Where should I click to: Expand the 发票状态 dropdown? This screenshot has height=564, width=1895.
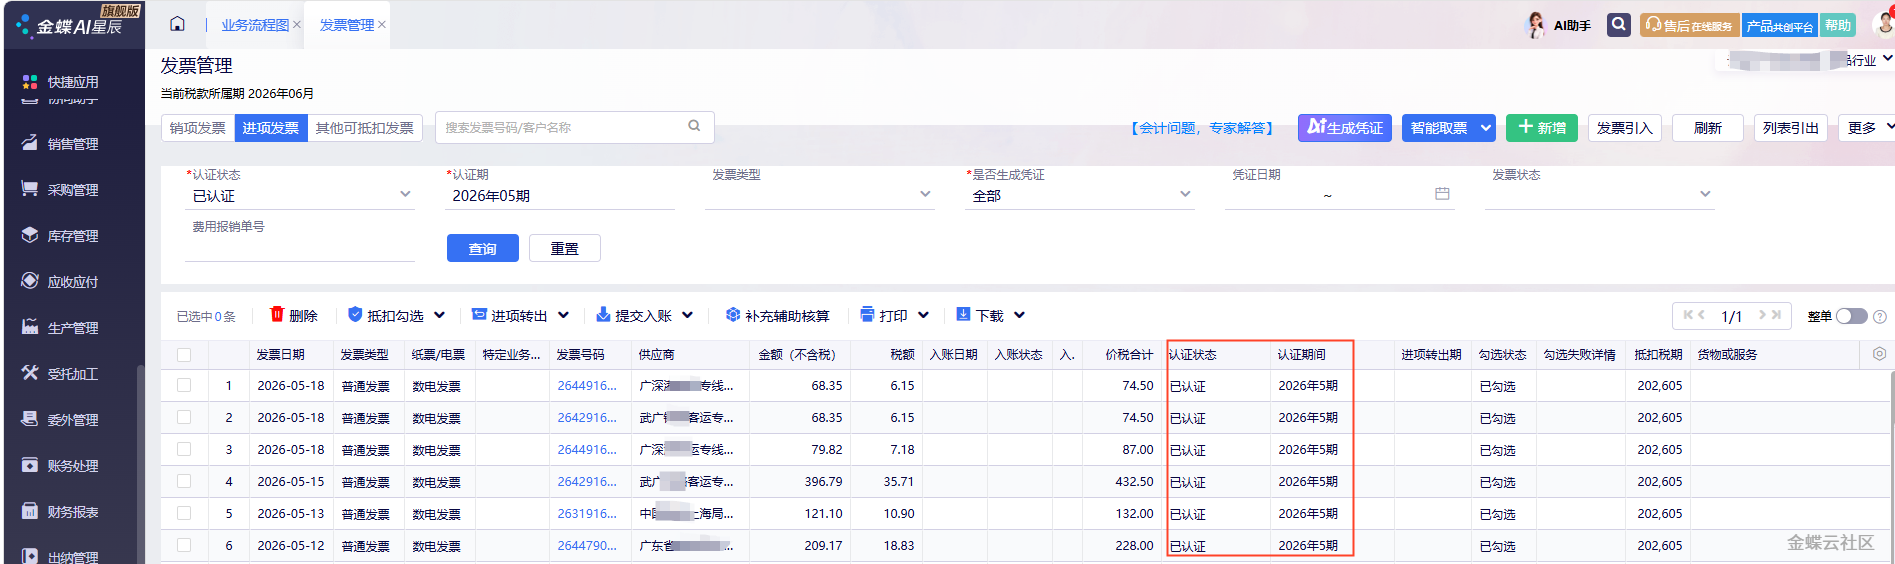(1705, 195)
